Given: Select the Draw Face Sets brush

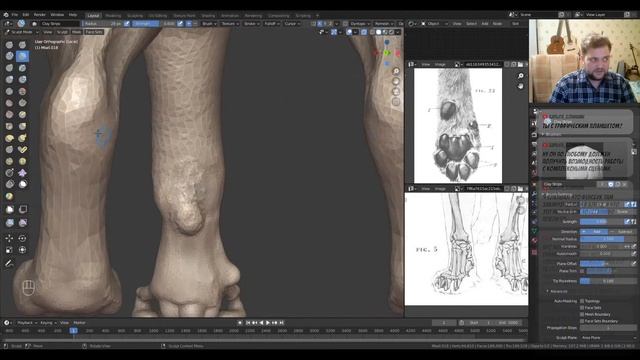Looking at the screenshot, I should point(9,196).
